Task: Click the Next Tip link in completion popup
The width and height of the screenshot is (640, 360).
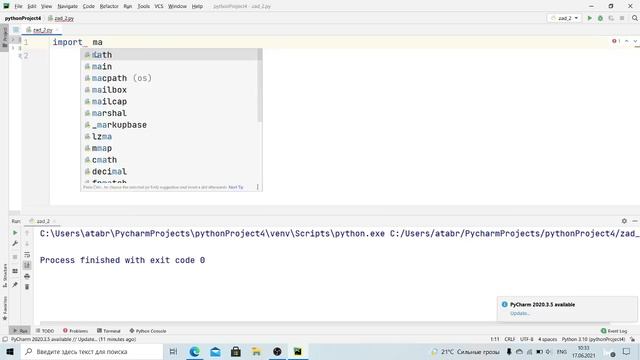Action: tap(236, 187)
